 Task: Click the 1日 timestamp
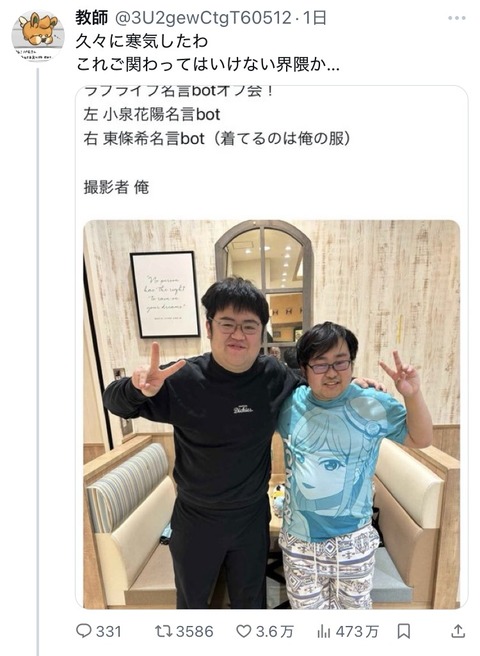click(x=314, y=18)
